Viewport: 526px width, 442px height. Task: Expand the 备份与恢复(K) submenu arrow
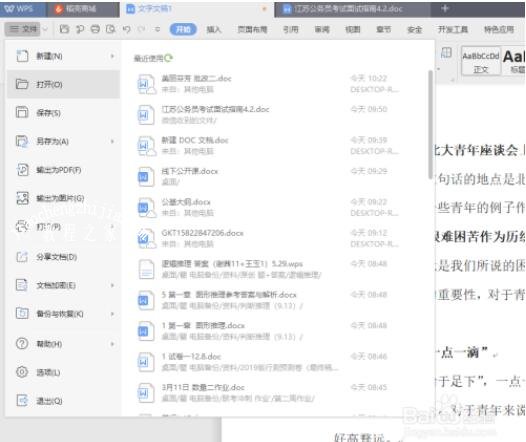tap(112, 314)
